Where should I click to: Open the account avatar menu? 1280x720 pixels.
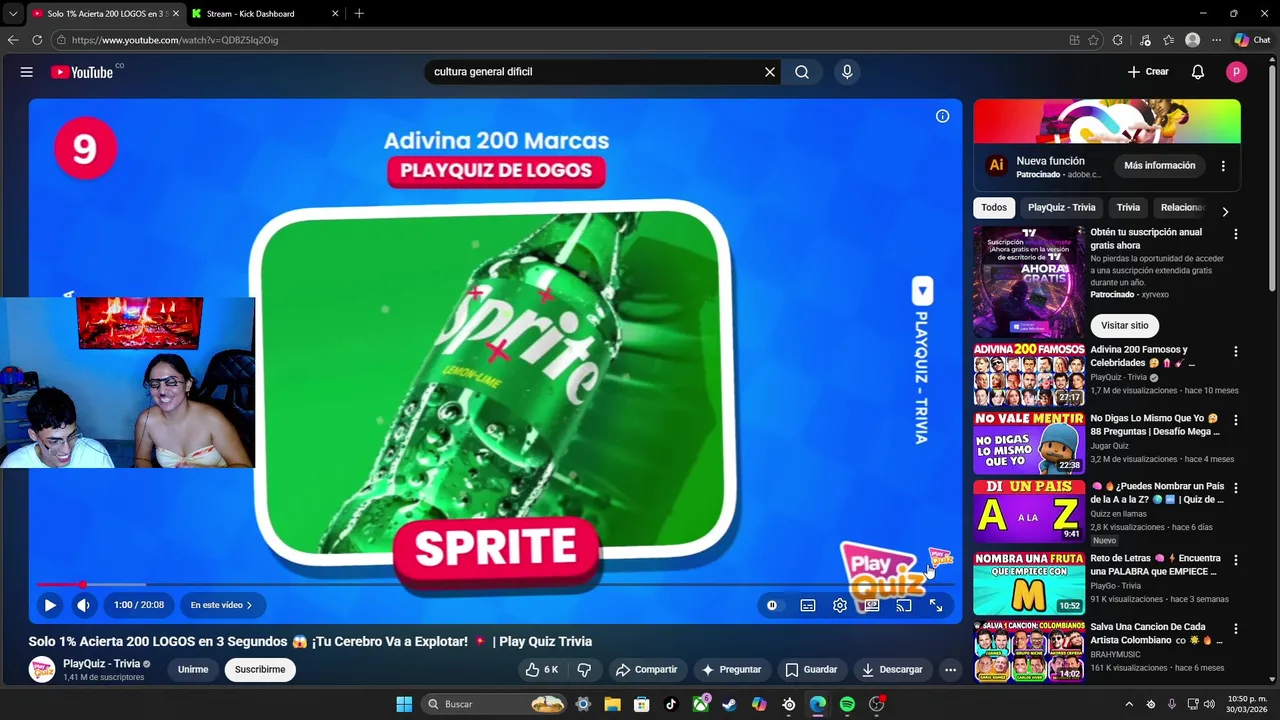click(x=1237, y=72)
